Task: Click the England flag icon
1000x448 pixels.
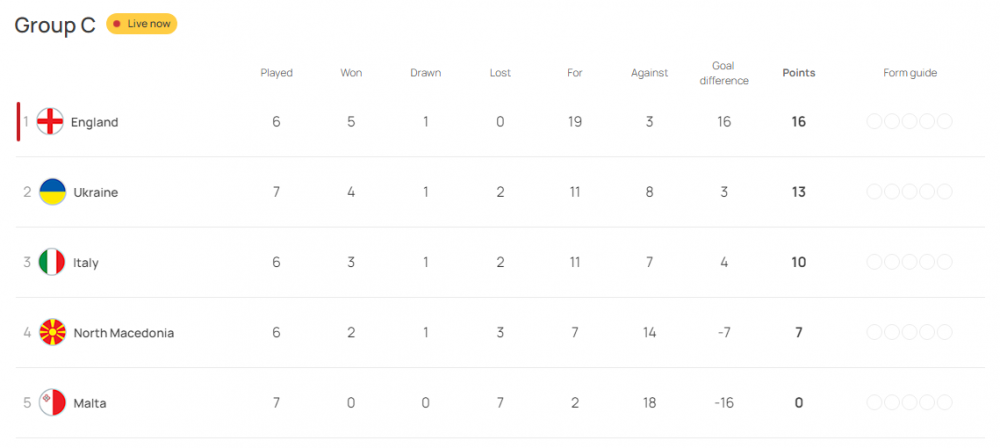Action: coord(51,122)
